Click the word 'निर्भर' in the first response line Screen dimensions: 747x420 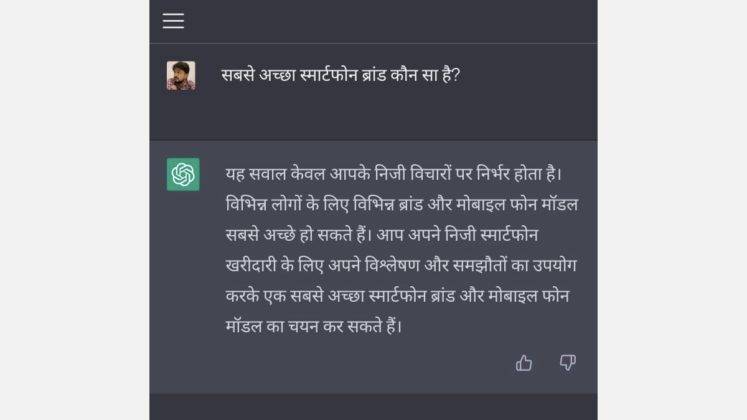click(493, 174)
